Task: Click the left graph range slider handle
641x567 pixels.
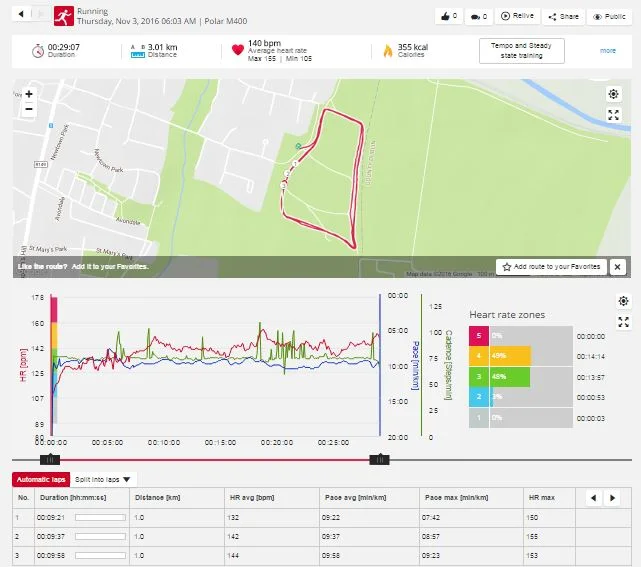Action: click(x=47, y=459)
